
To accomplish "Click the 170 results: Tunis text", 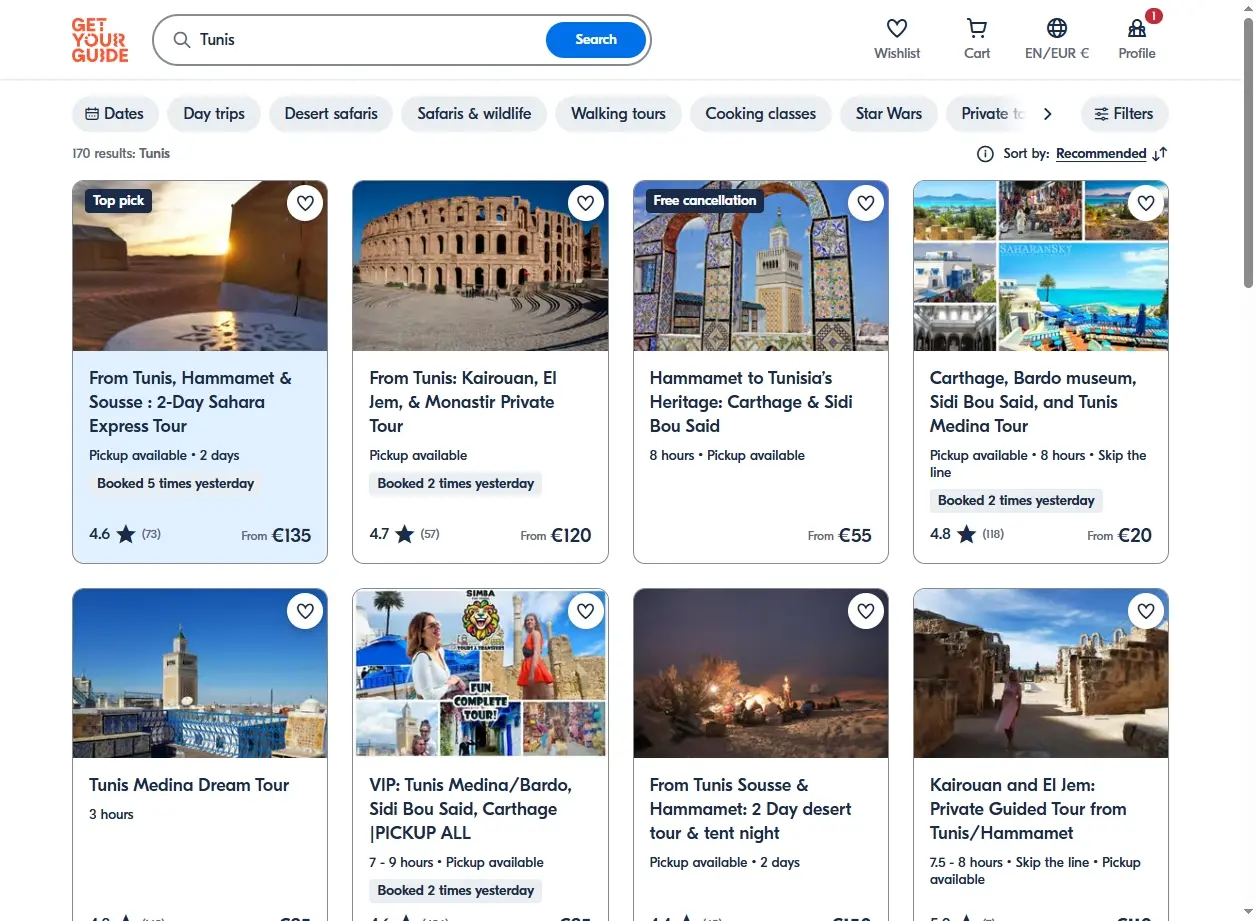I will (121, 154).
